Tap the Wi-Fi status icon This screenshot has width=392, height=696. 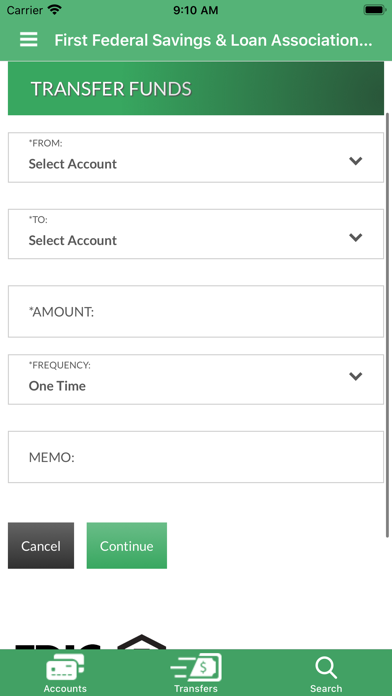[x=55, y=10]
